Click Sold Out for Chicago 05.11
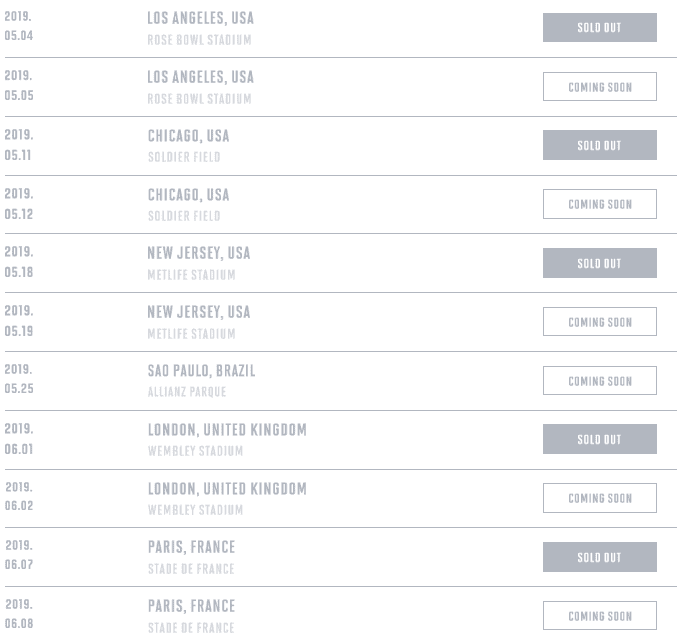The width and height of the screenshot is (681, 644). pos(599,145)
